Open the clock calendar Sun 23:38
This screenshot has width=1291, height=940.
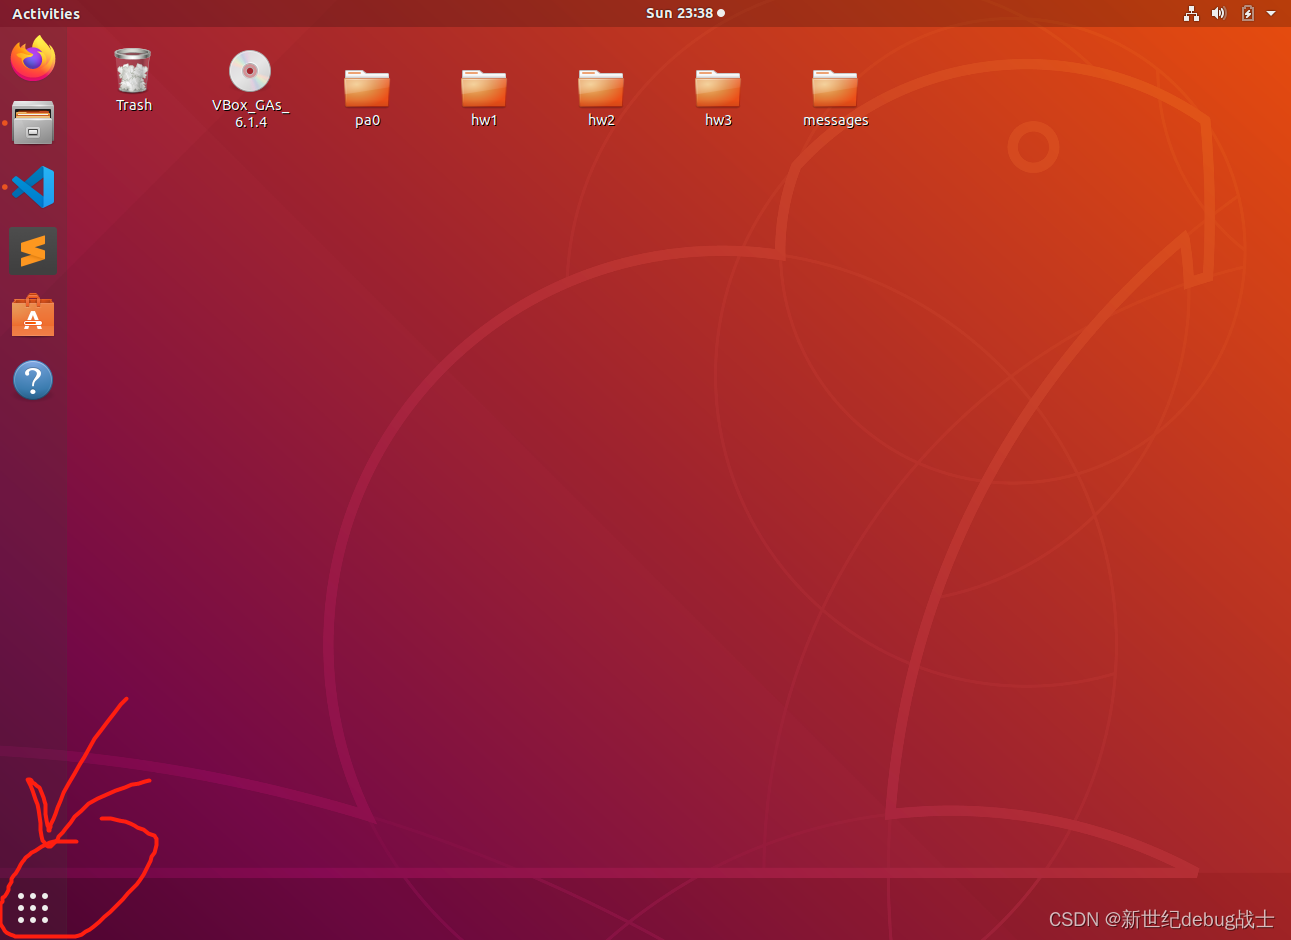[685, 13]
